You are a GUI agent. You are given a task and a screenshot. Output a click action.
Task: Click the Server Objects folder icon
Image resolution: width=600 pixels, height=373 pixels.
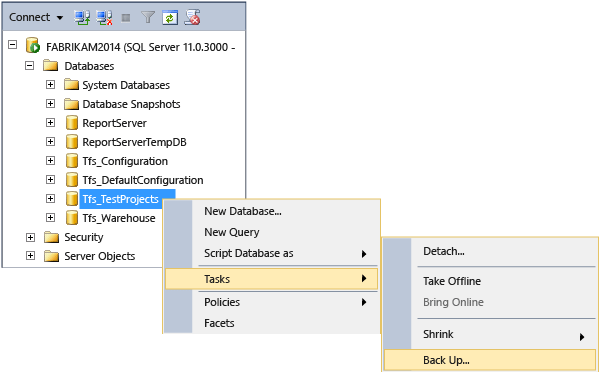(51, 256)
